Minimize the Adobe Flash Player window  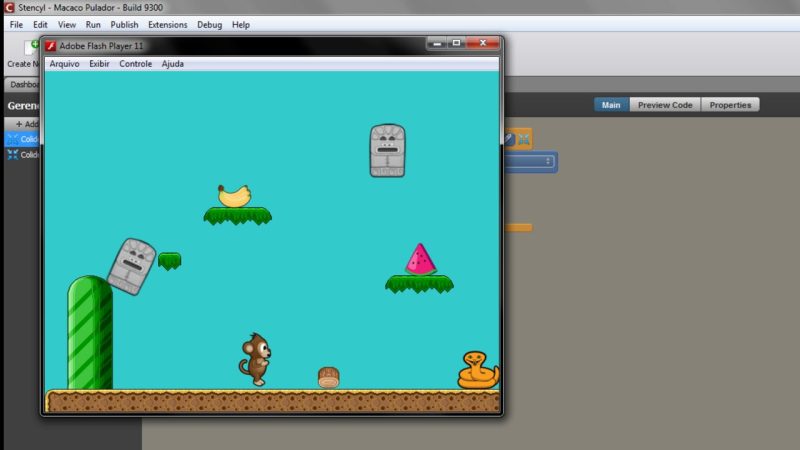[437, 43]
